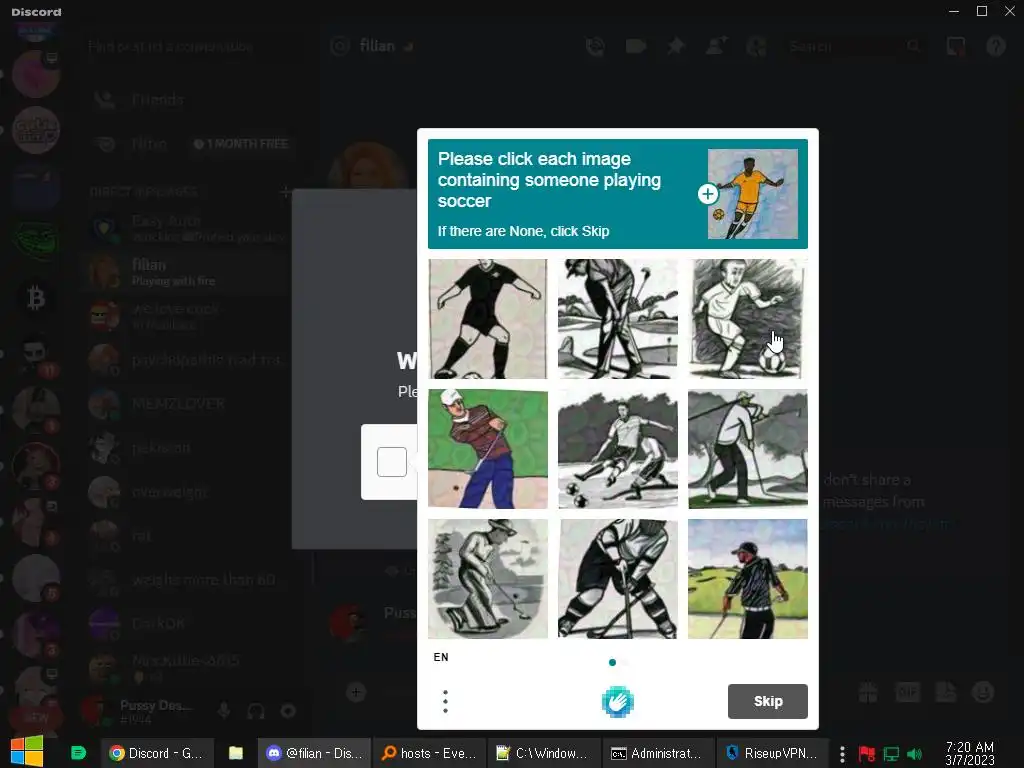Open the Discord Chrome taskbar window
1024x768 pixels.
[x=157, y=753]
